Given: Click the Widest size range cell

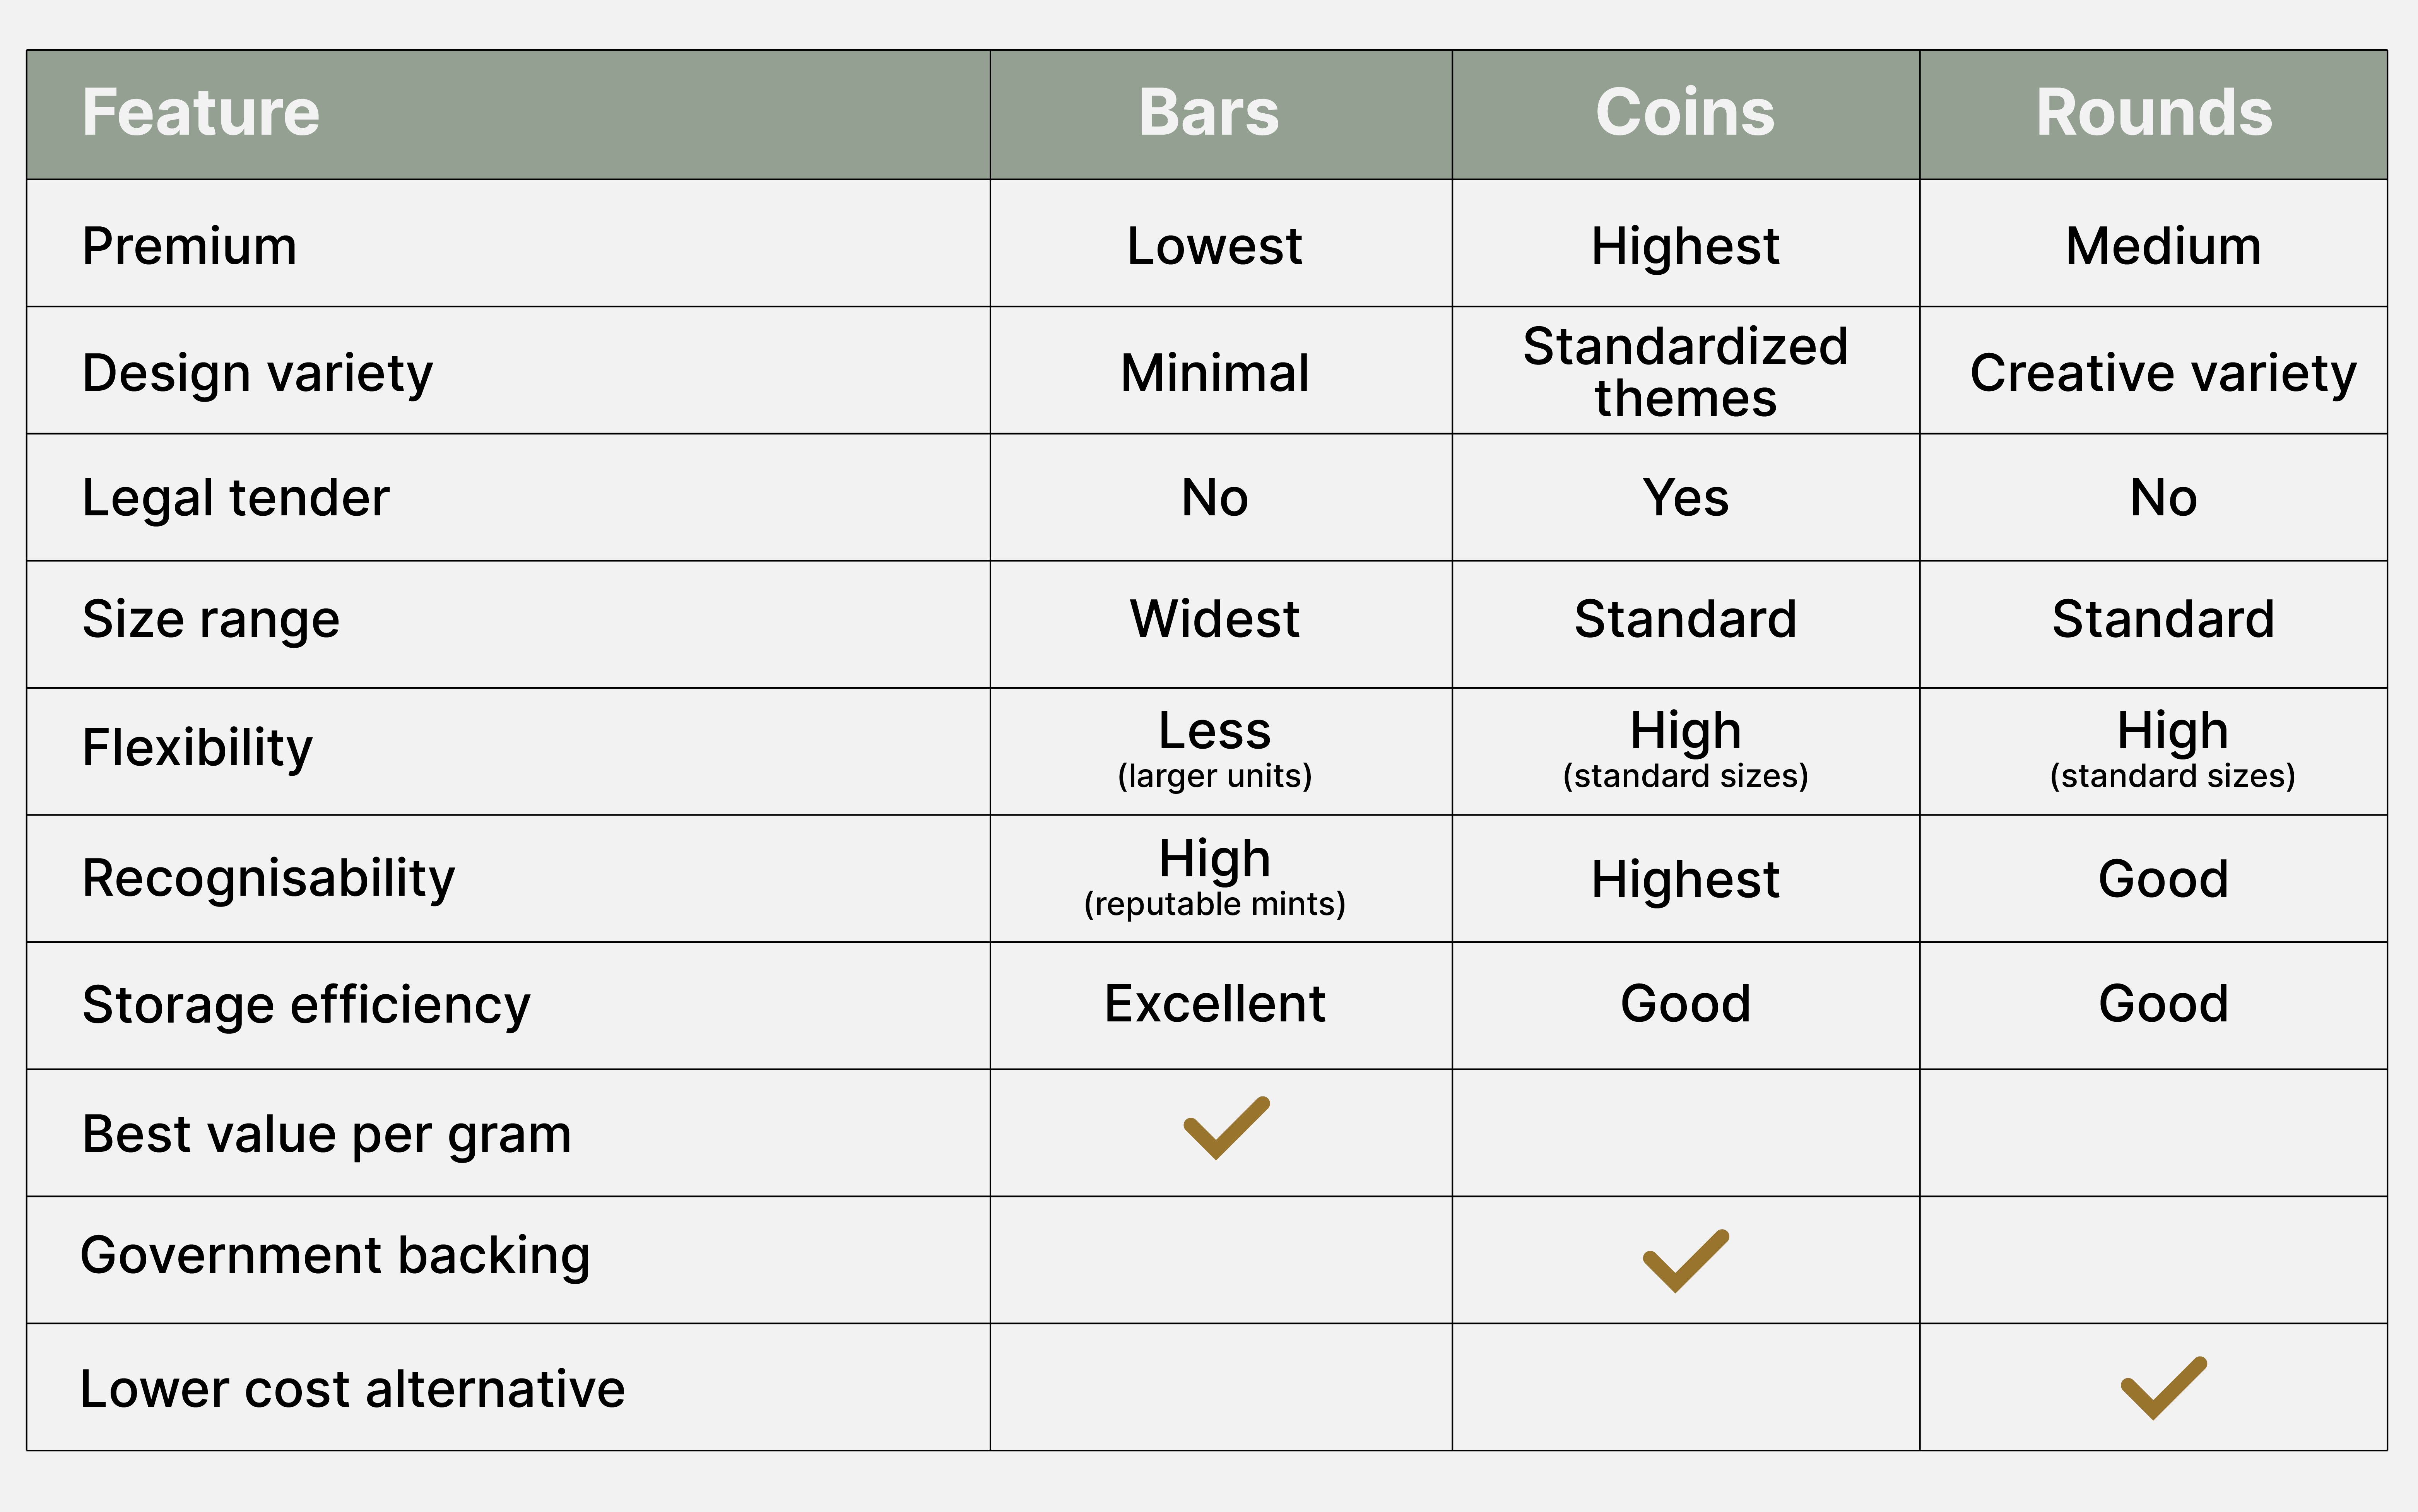Looking at the screenshot, I should click(x=1214, y=619).
